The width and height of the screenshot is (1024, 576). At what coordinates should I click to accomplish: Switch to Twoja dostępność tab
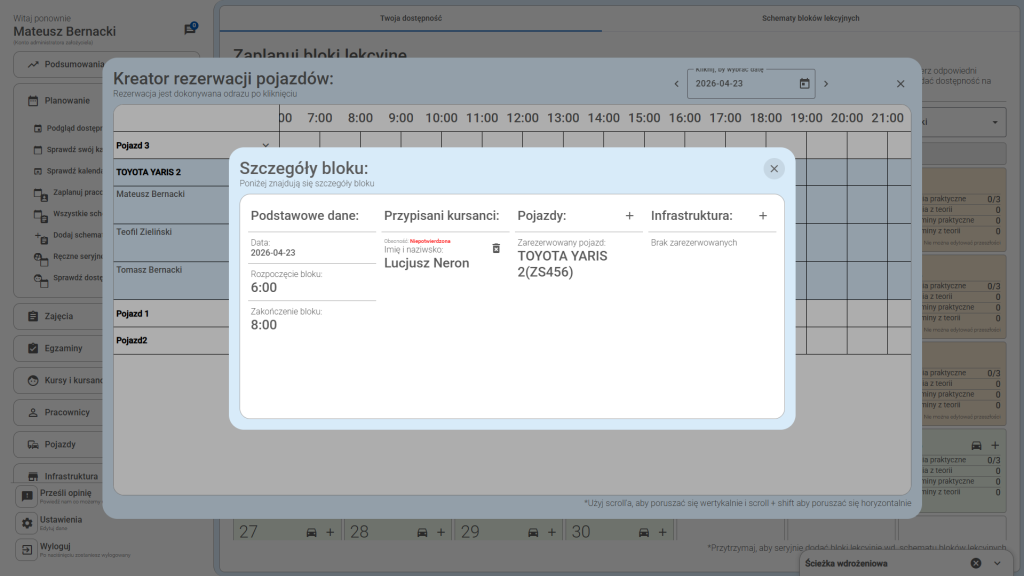point(411,18)
